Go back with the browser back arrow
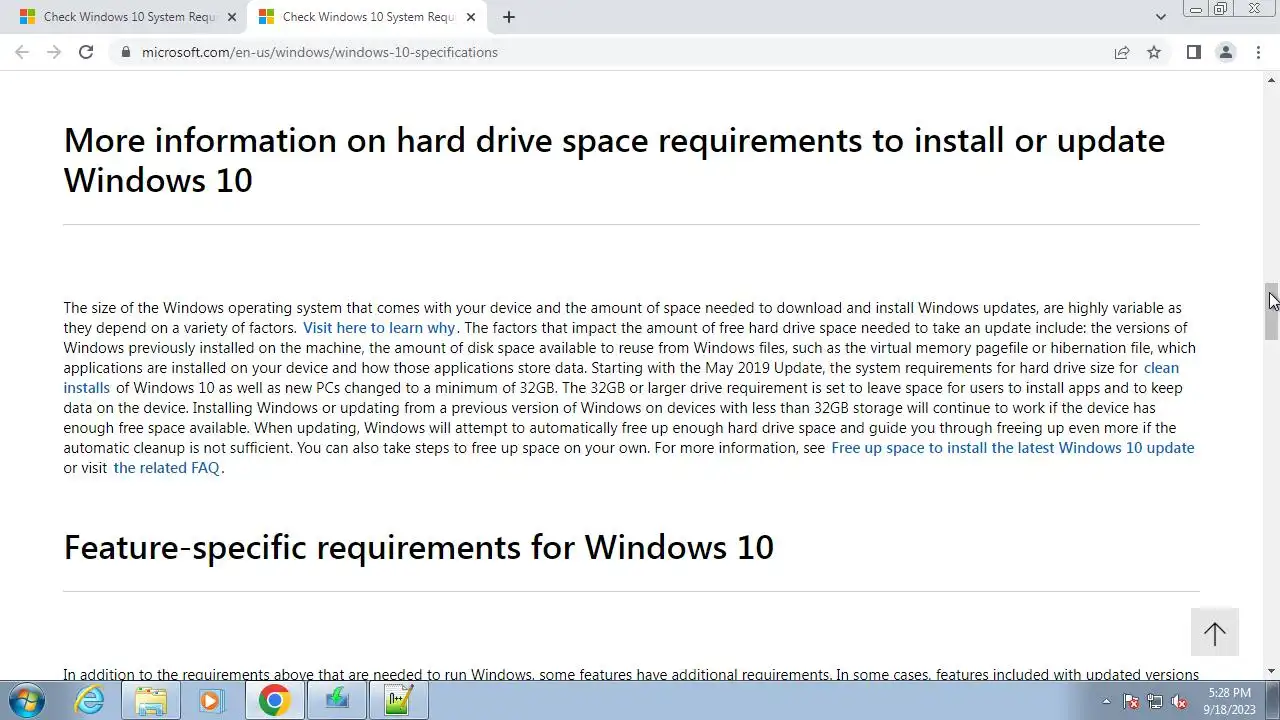Viewport: 1280px width, 720px height. tap(22, 52)
